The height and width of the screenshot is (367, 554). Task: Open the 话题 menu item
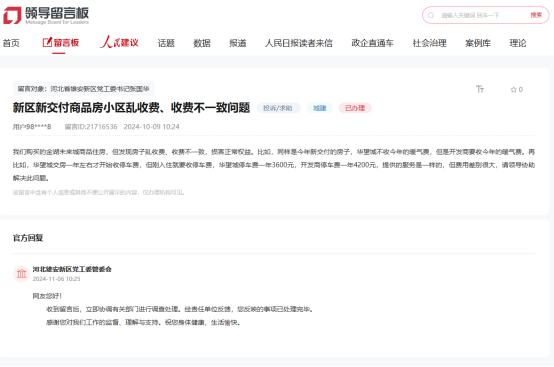[166, 43]
